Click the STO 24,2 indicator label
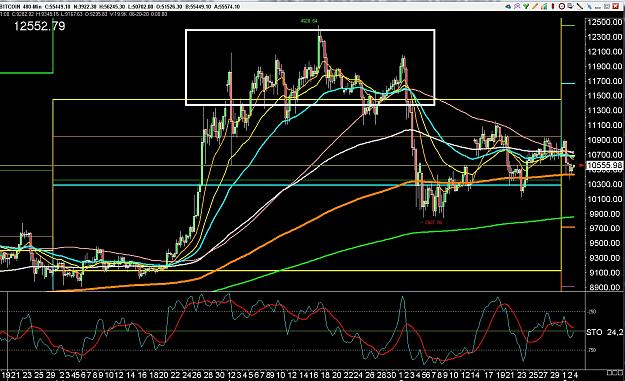The height and width of the screenshot is (381, 625). tap(605, 332)
